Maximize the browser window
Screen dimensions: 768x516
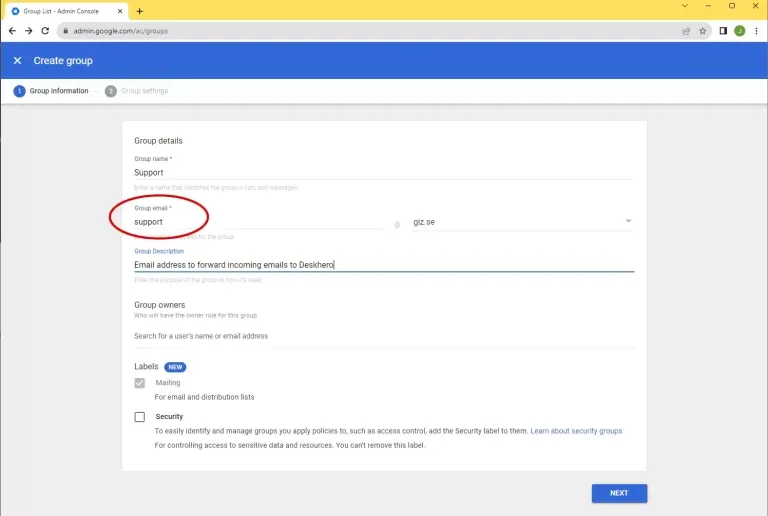click(x=732, y=6)
